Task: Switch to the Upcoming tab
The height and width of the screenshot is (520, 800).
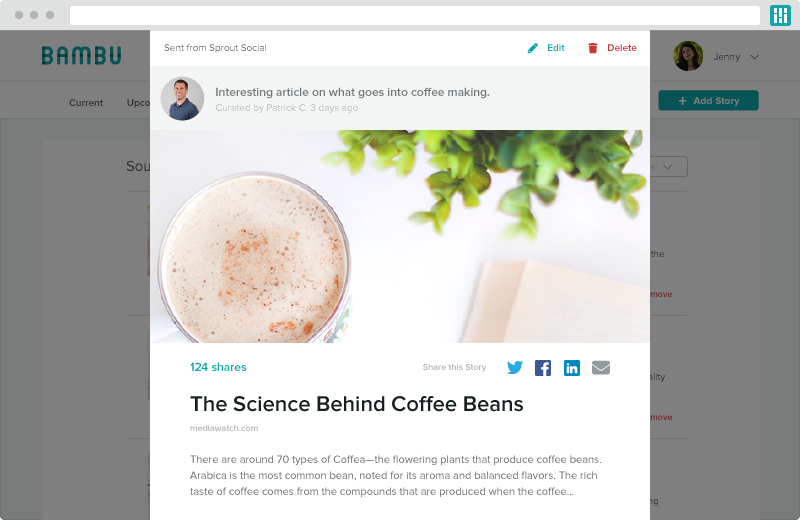Action: tap(138, 103)
